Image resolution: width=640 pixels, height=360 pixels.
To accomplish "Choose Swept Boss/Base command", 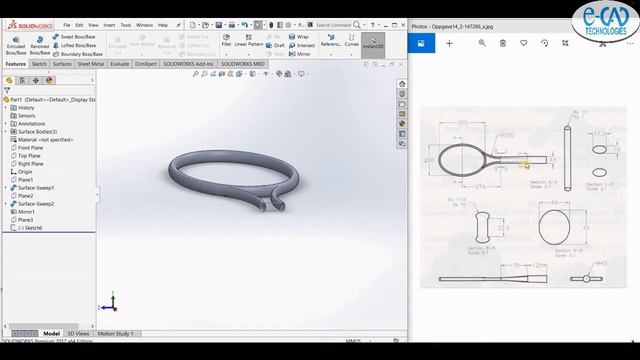I will [74, 37].
